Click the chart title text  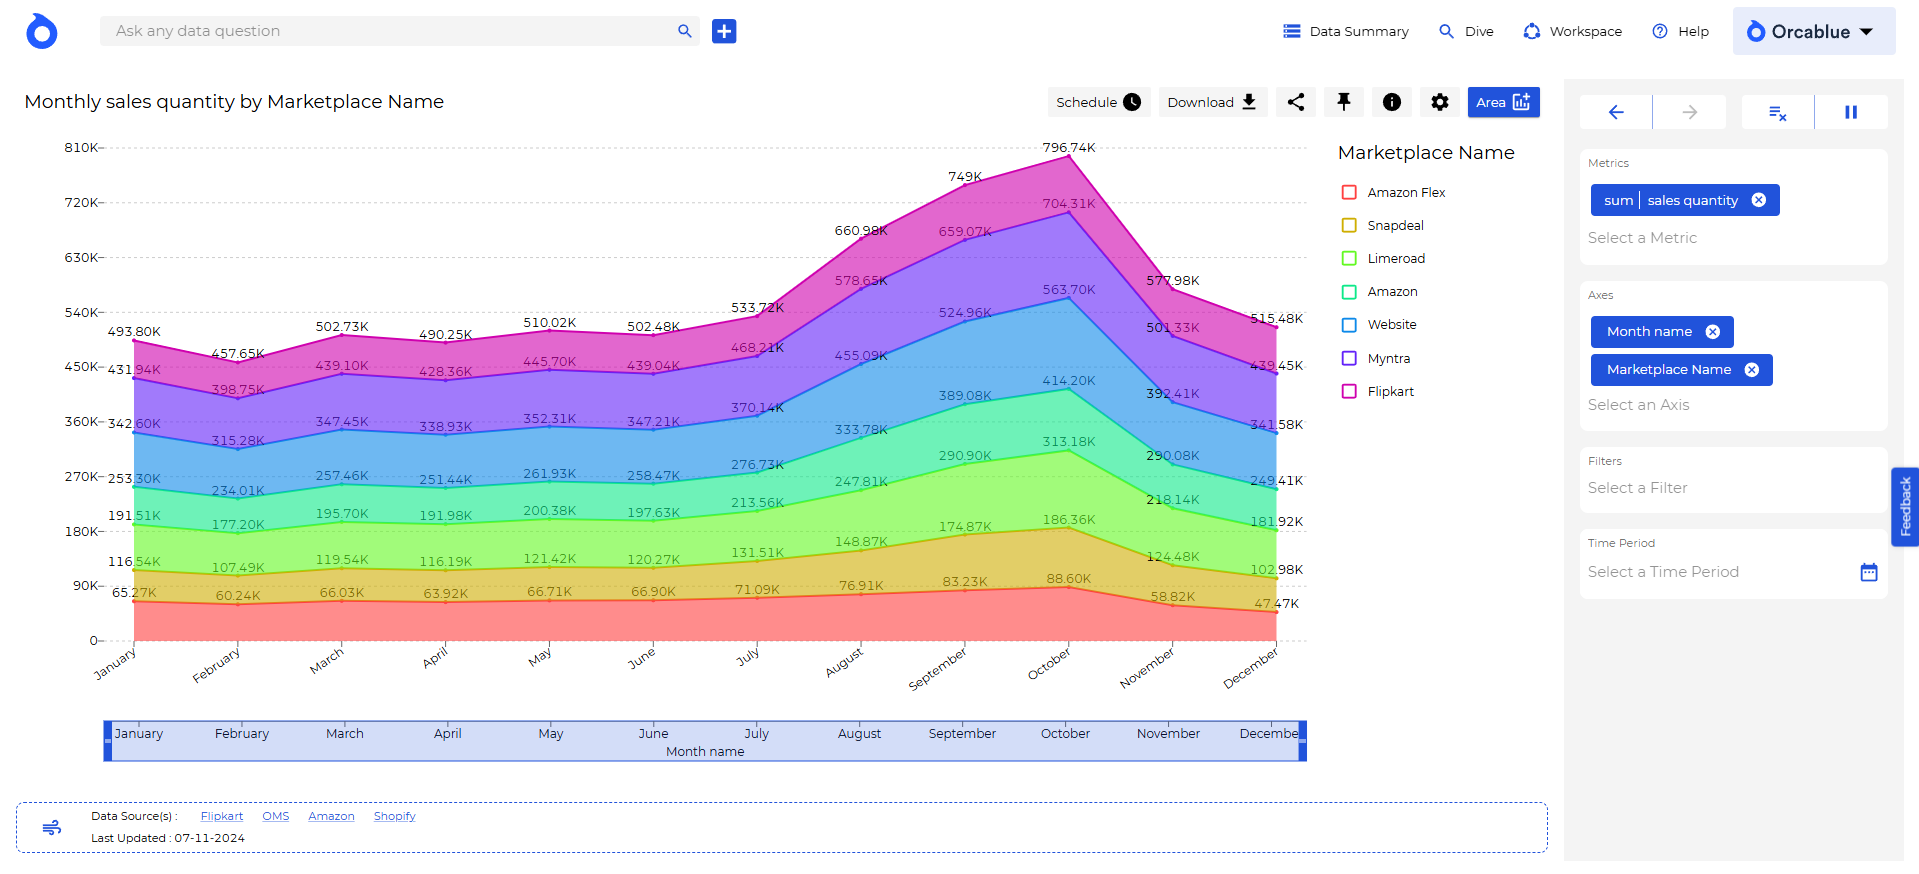click(234, 102)
